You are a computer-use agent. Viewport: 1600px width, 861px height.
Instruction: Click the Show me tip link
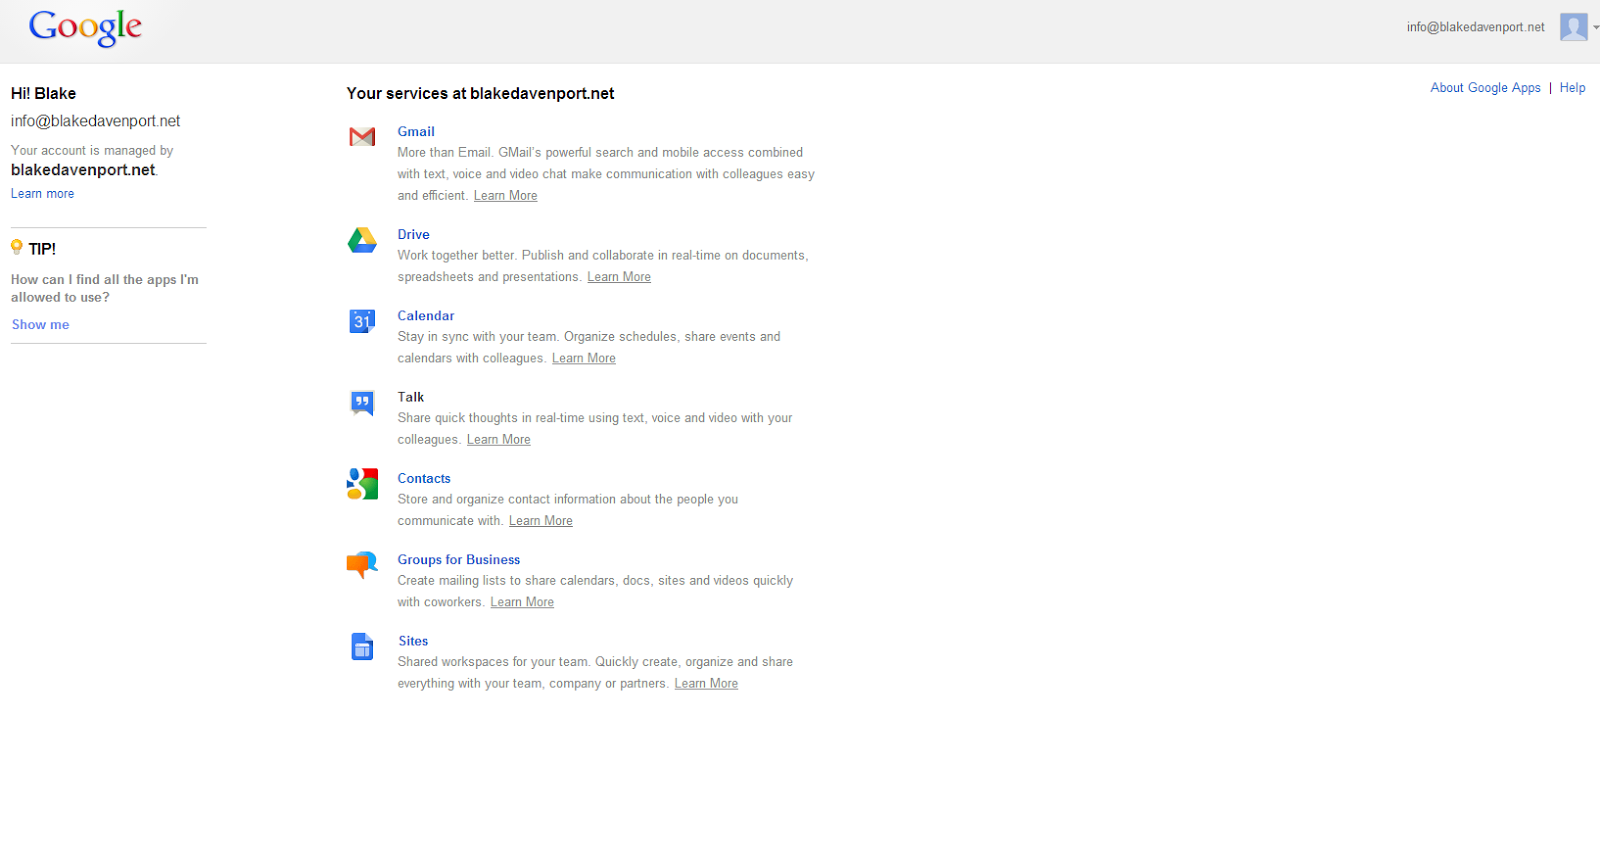click(x=40, y=325)
